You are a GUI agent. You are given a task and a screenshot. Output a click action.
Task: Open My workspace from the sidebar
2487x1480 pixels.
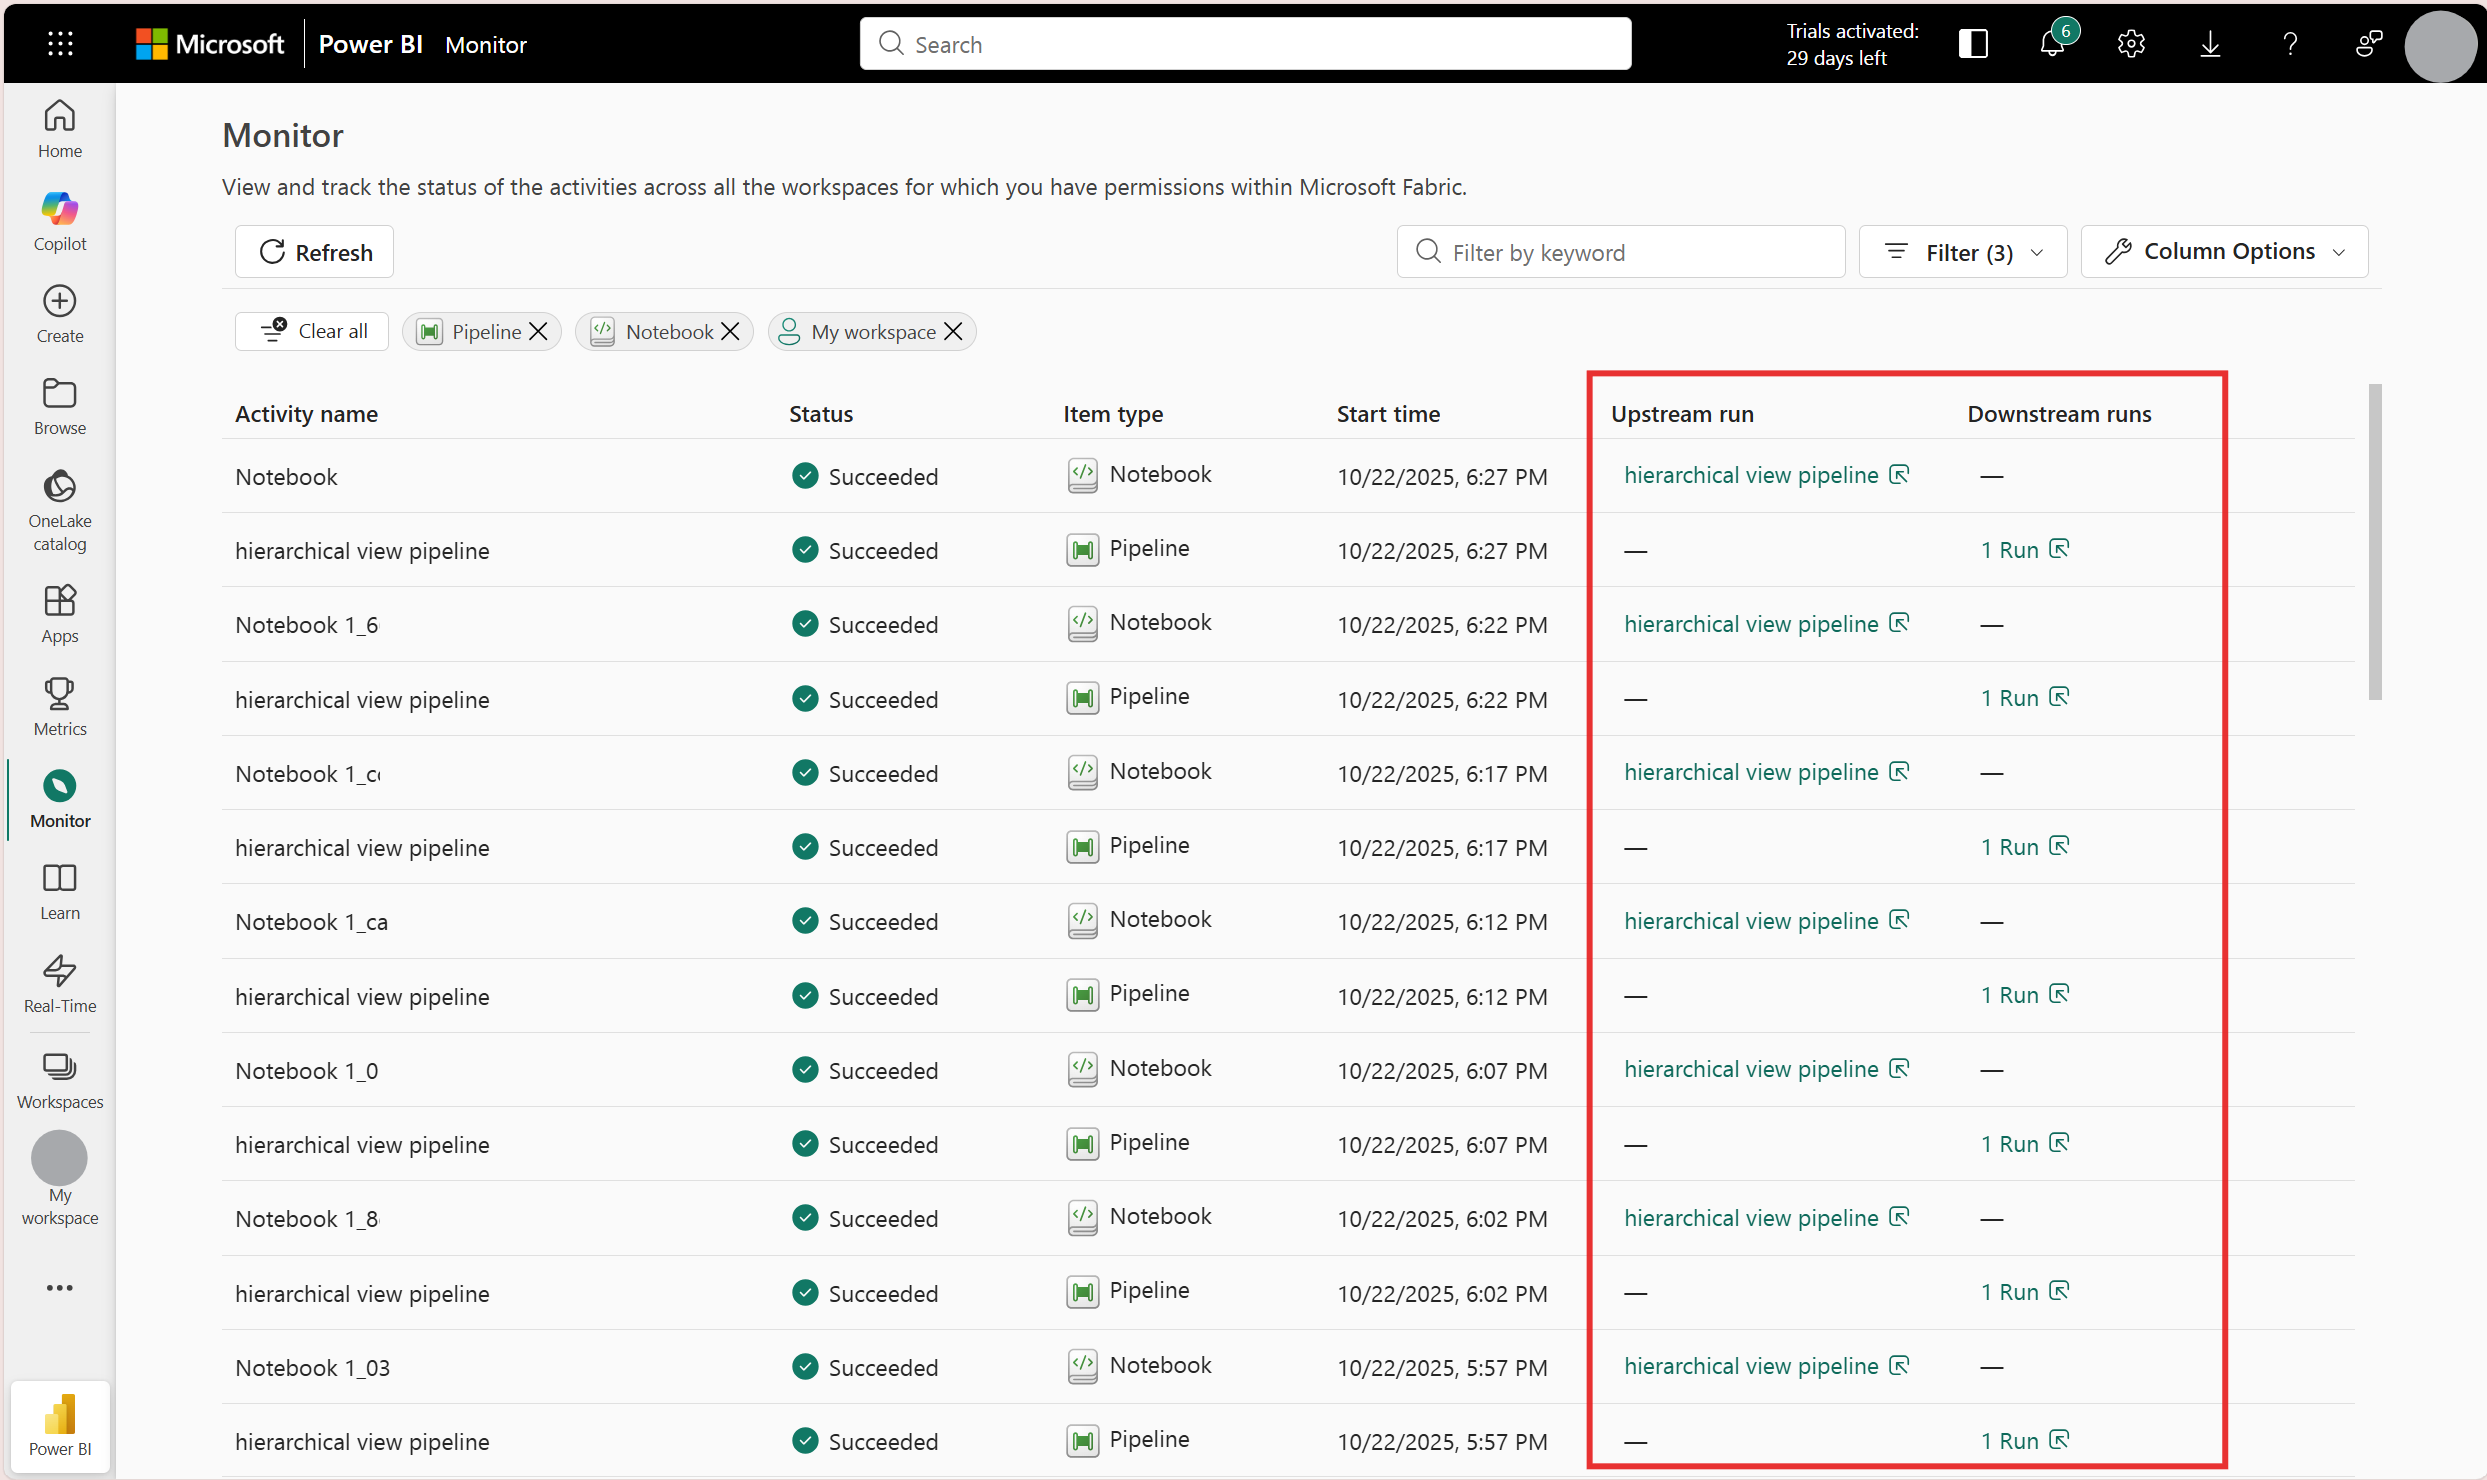tap(60, 1180)
